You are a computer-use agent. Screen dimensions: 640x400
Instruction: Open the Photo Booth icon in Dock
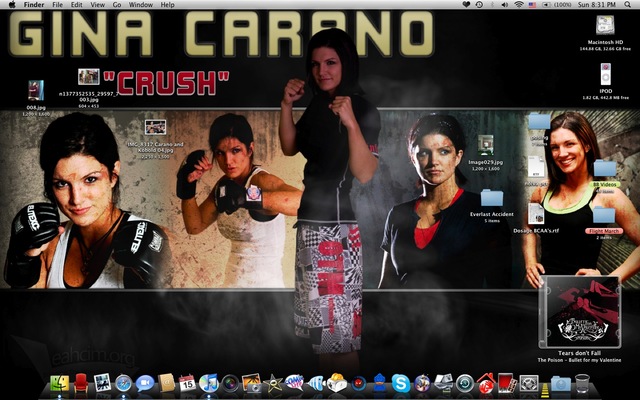coord(507,383)
